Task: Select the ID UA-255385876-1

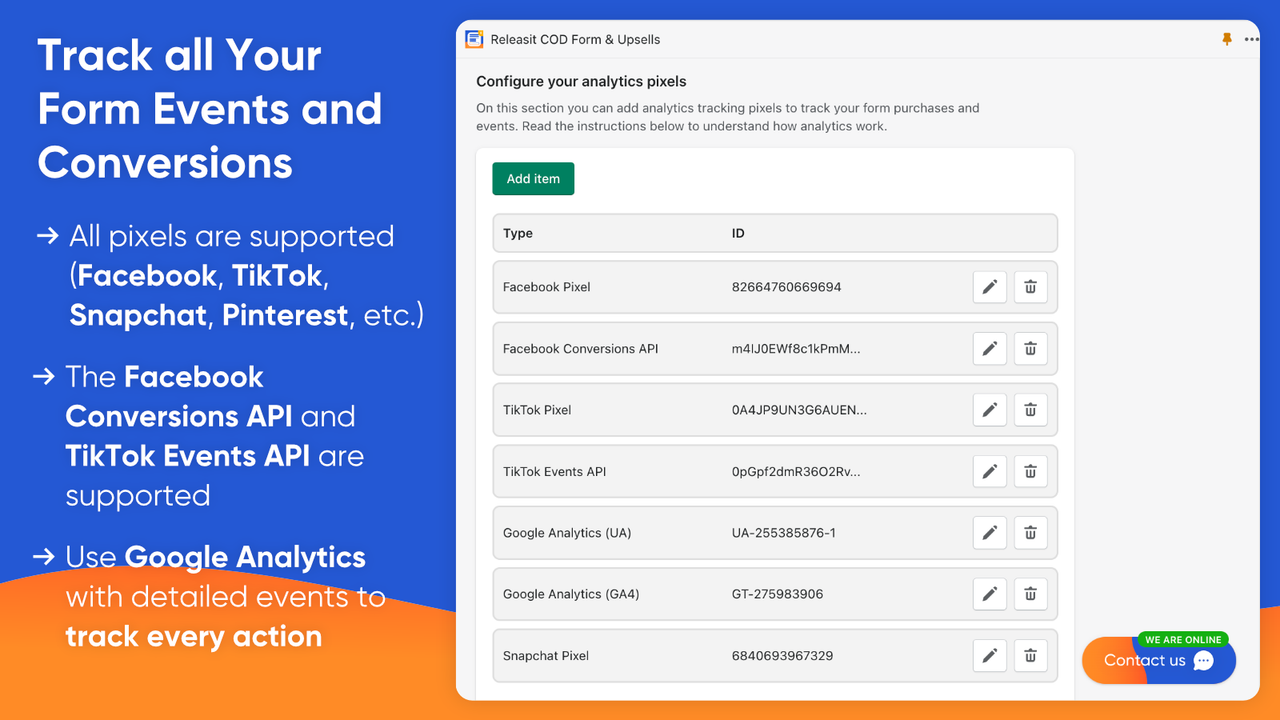Action: [x=784, y=533]
